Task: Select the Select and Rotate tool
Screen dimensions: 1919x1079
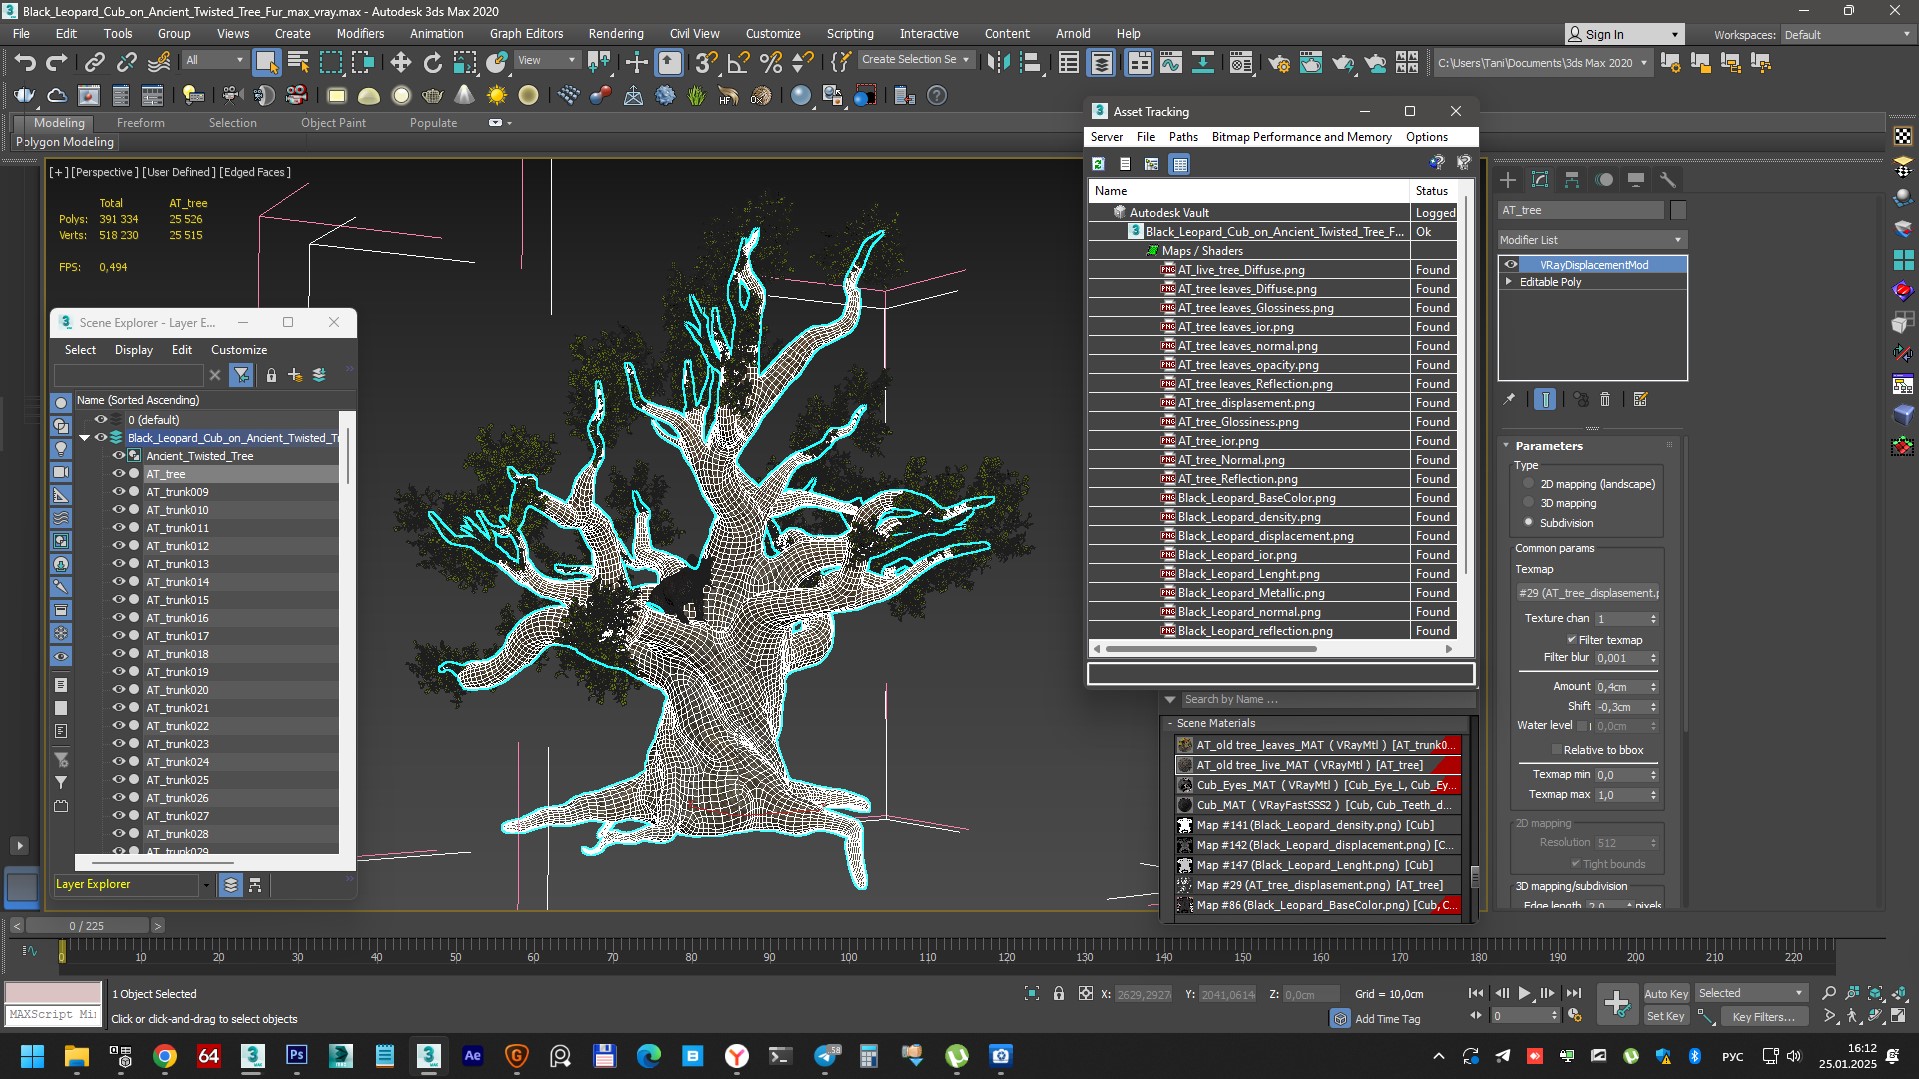Action: (432, 63)
